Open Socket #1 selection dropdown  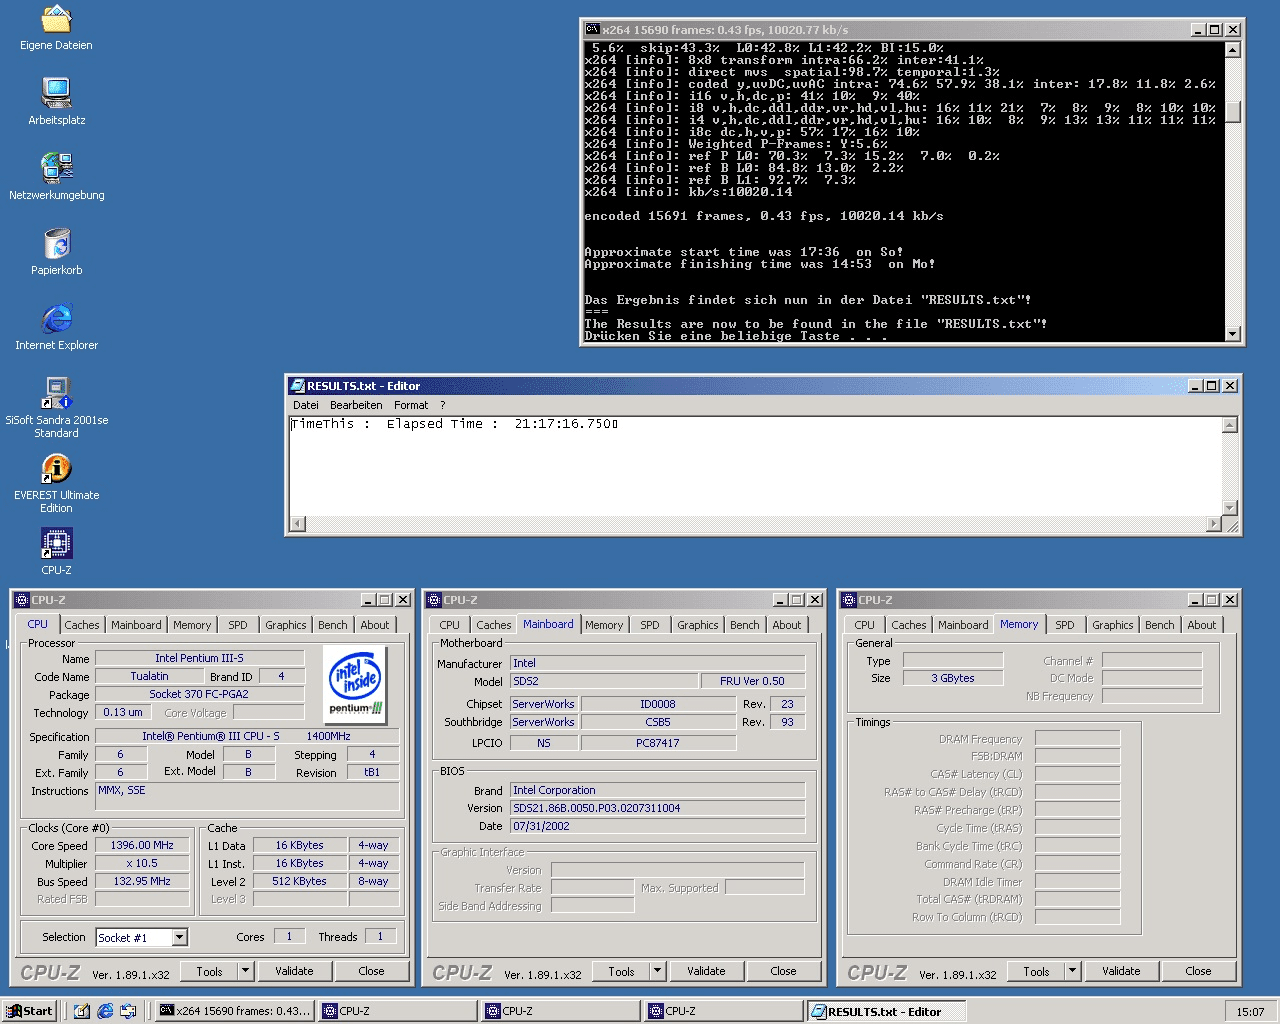point(180,937)
